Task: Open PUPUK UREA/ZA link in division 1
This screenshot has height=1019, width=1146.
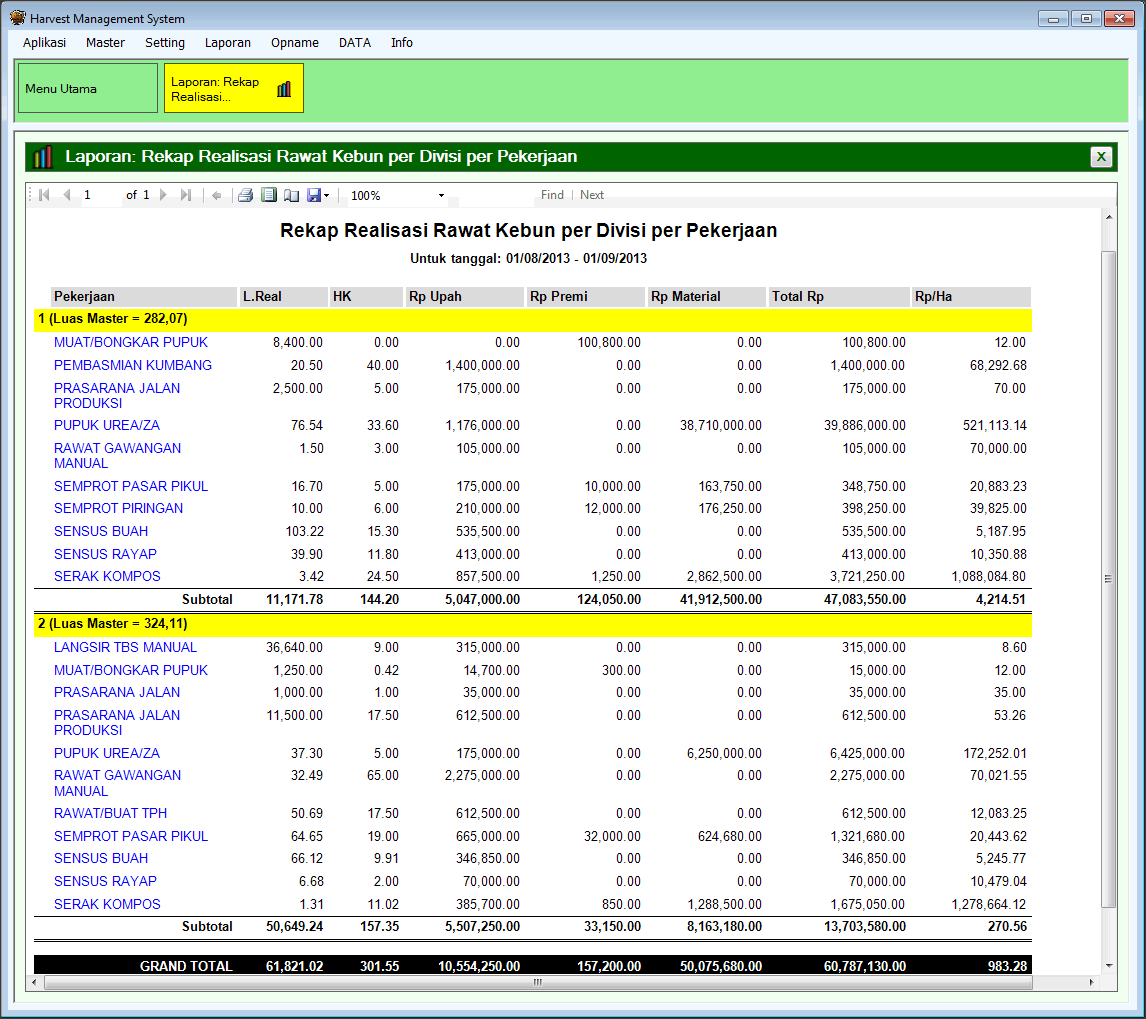Action: click(107, 425)
